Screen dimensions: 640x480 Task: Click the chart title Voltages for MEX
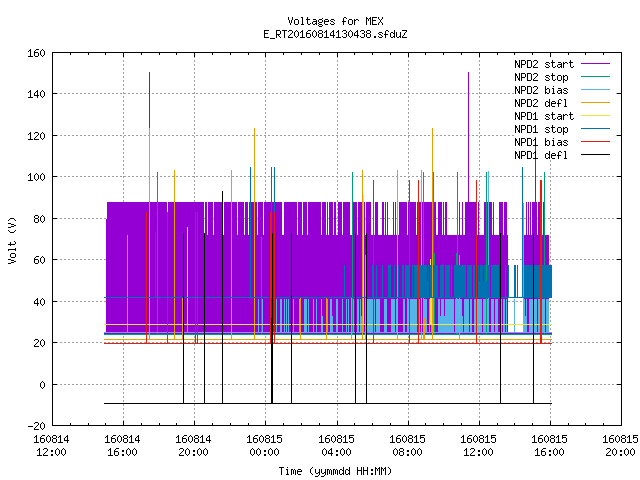pyautogui.click(x=335, y=21)
